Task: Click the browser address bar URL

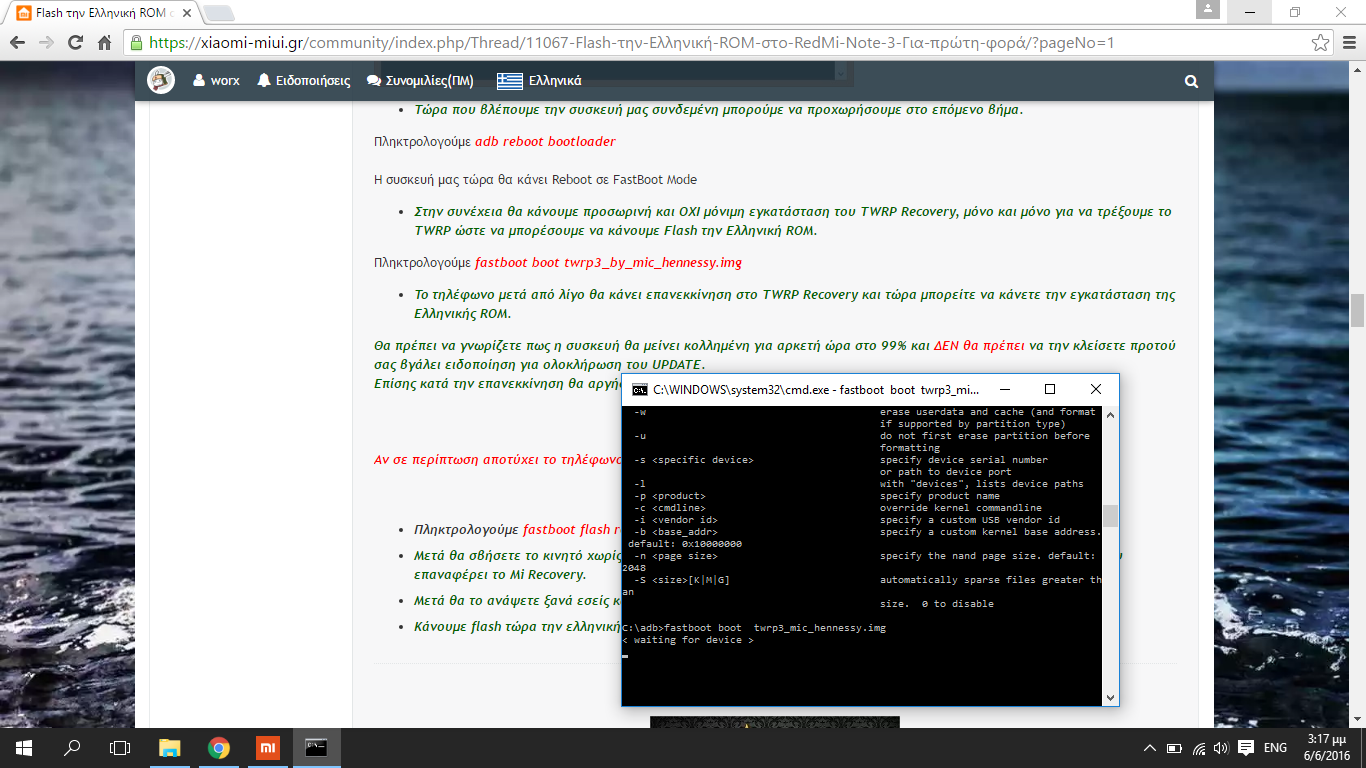Action: point(630,43)
